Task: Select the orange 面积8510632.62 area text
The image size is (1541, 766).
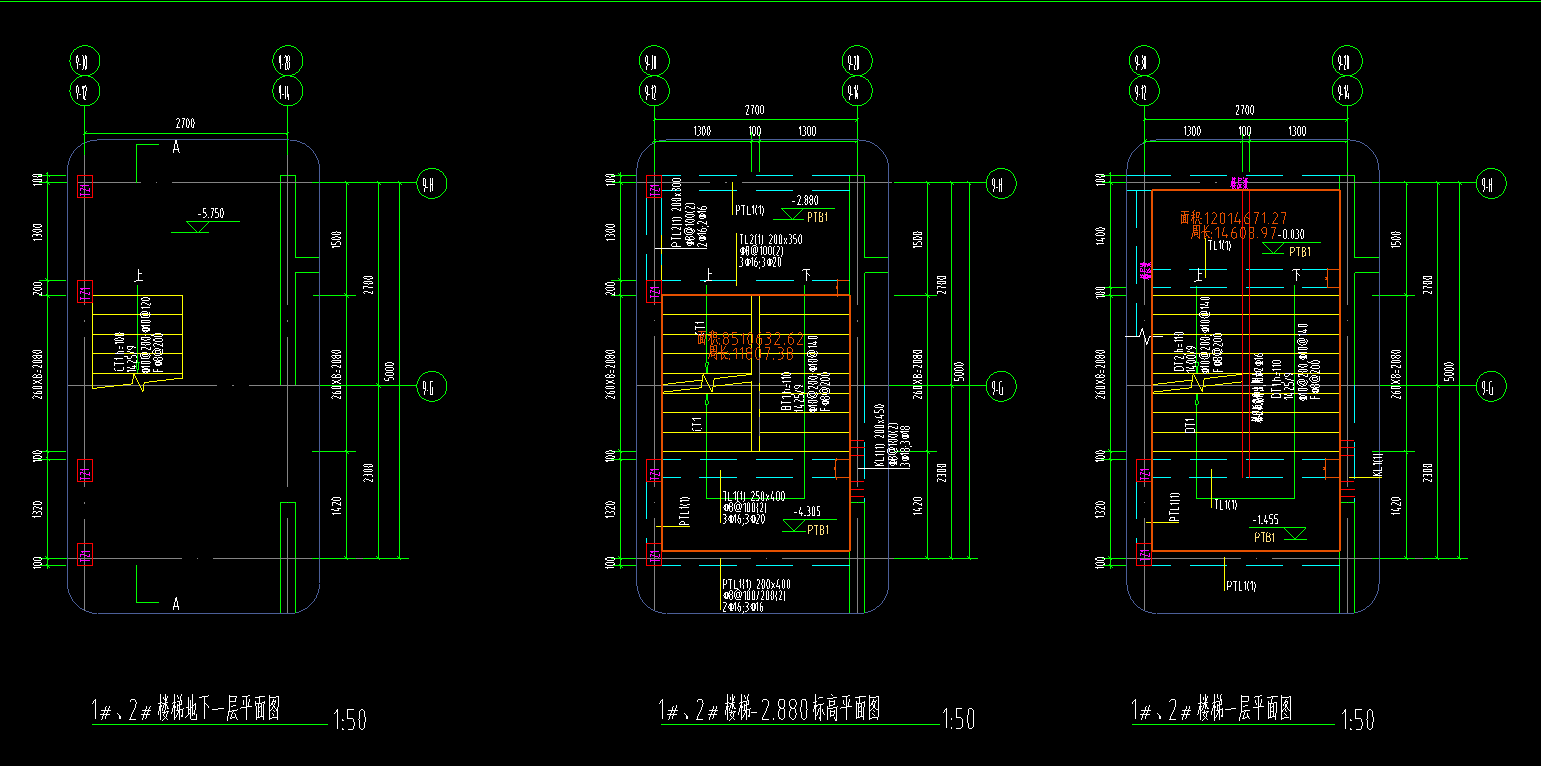Action: click(750, 339)
